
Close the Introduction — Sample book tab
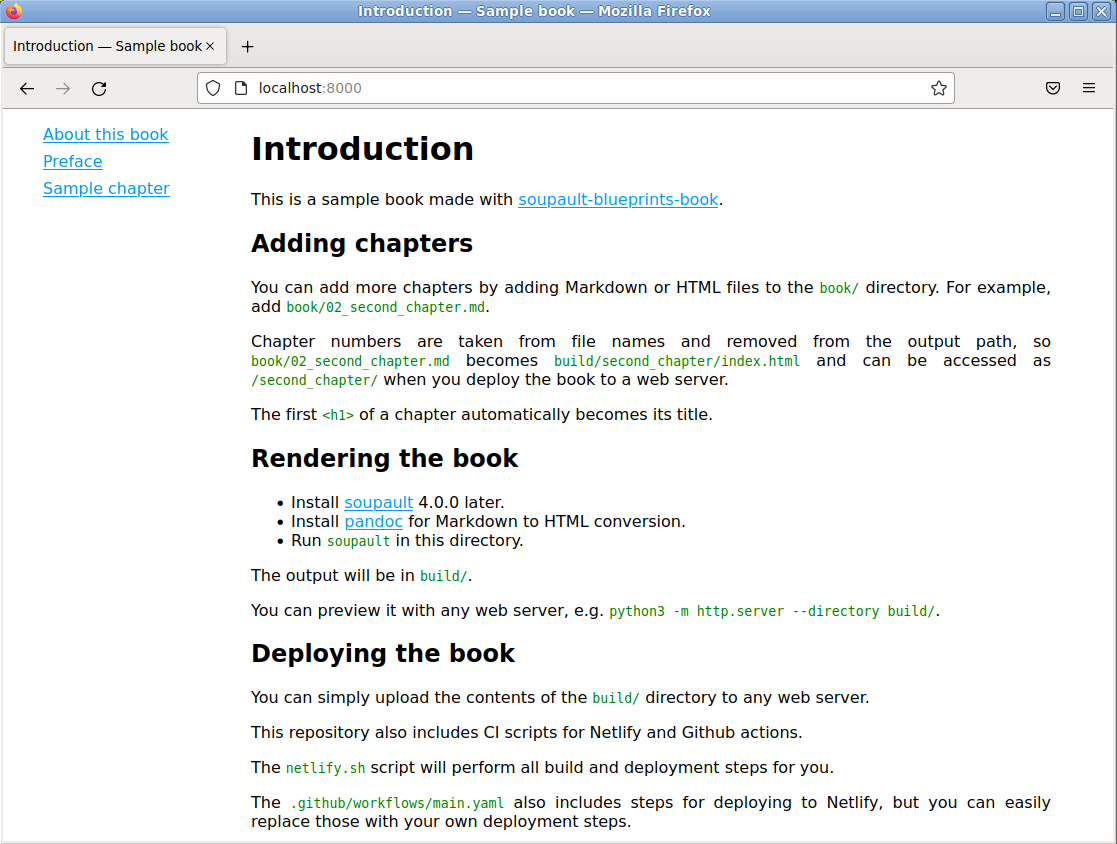pos(211,45)
